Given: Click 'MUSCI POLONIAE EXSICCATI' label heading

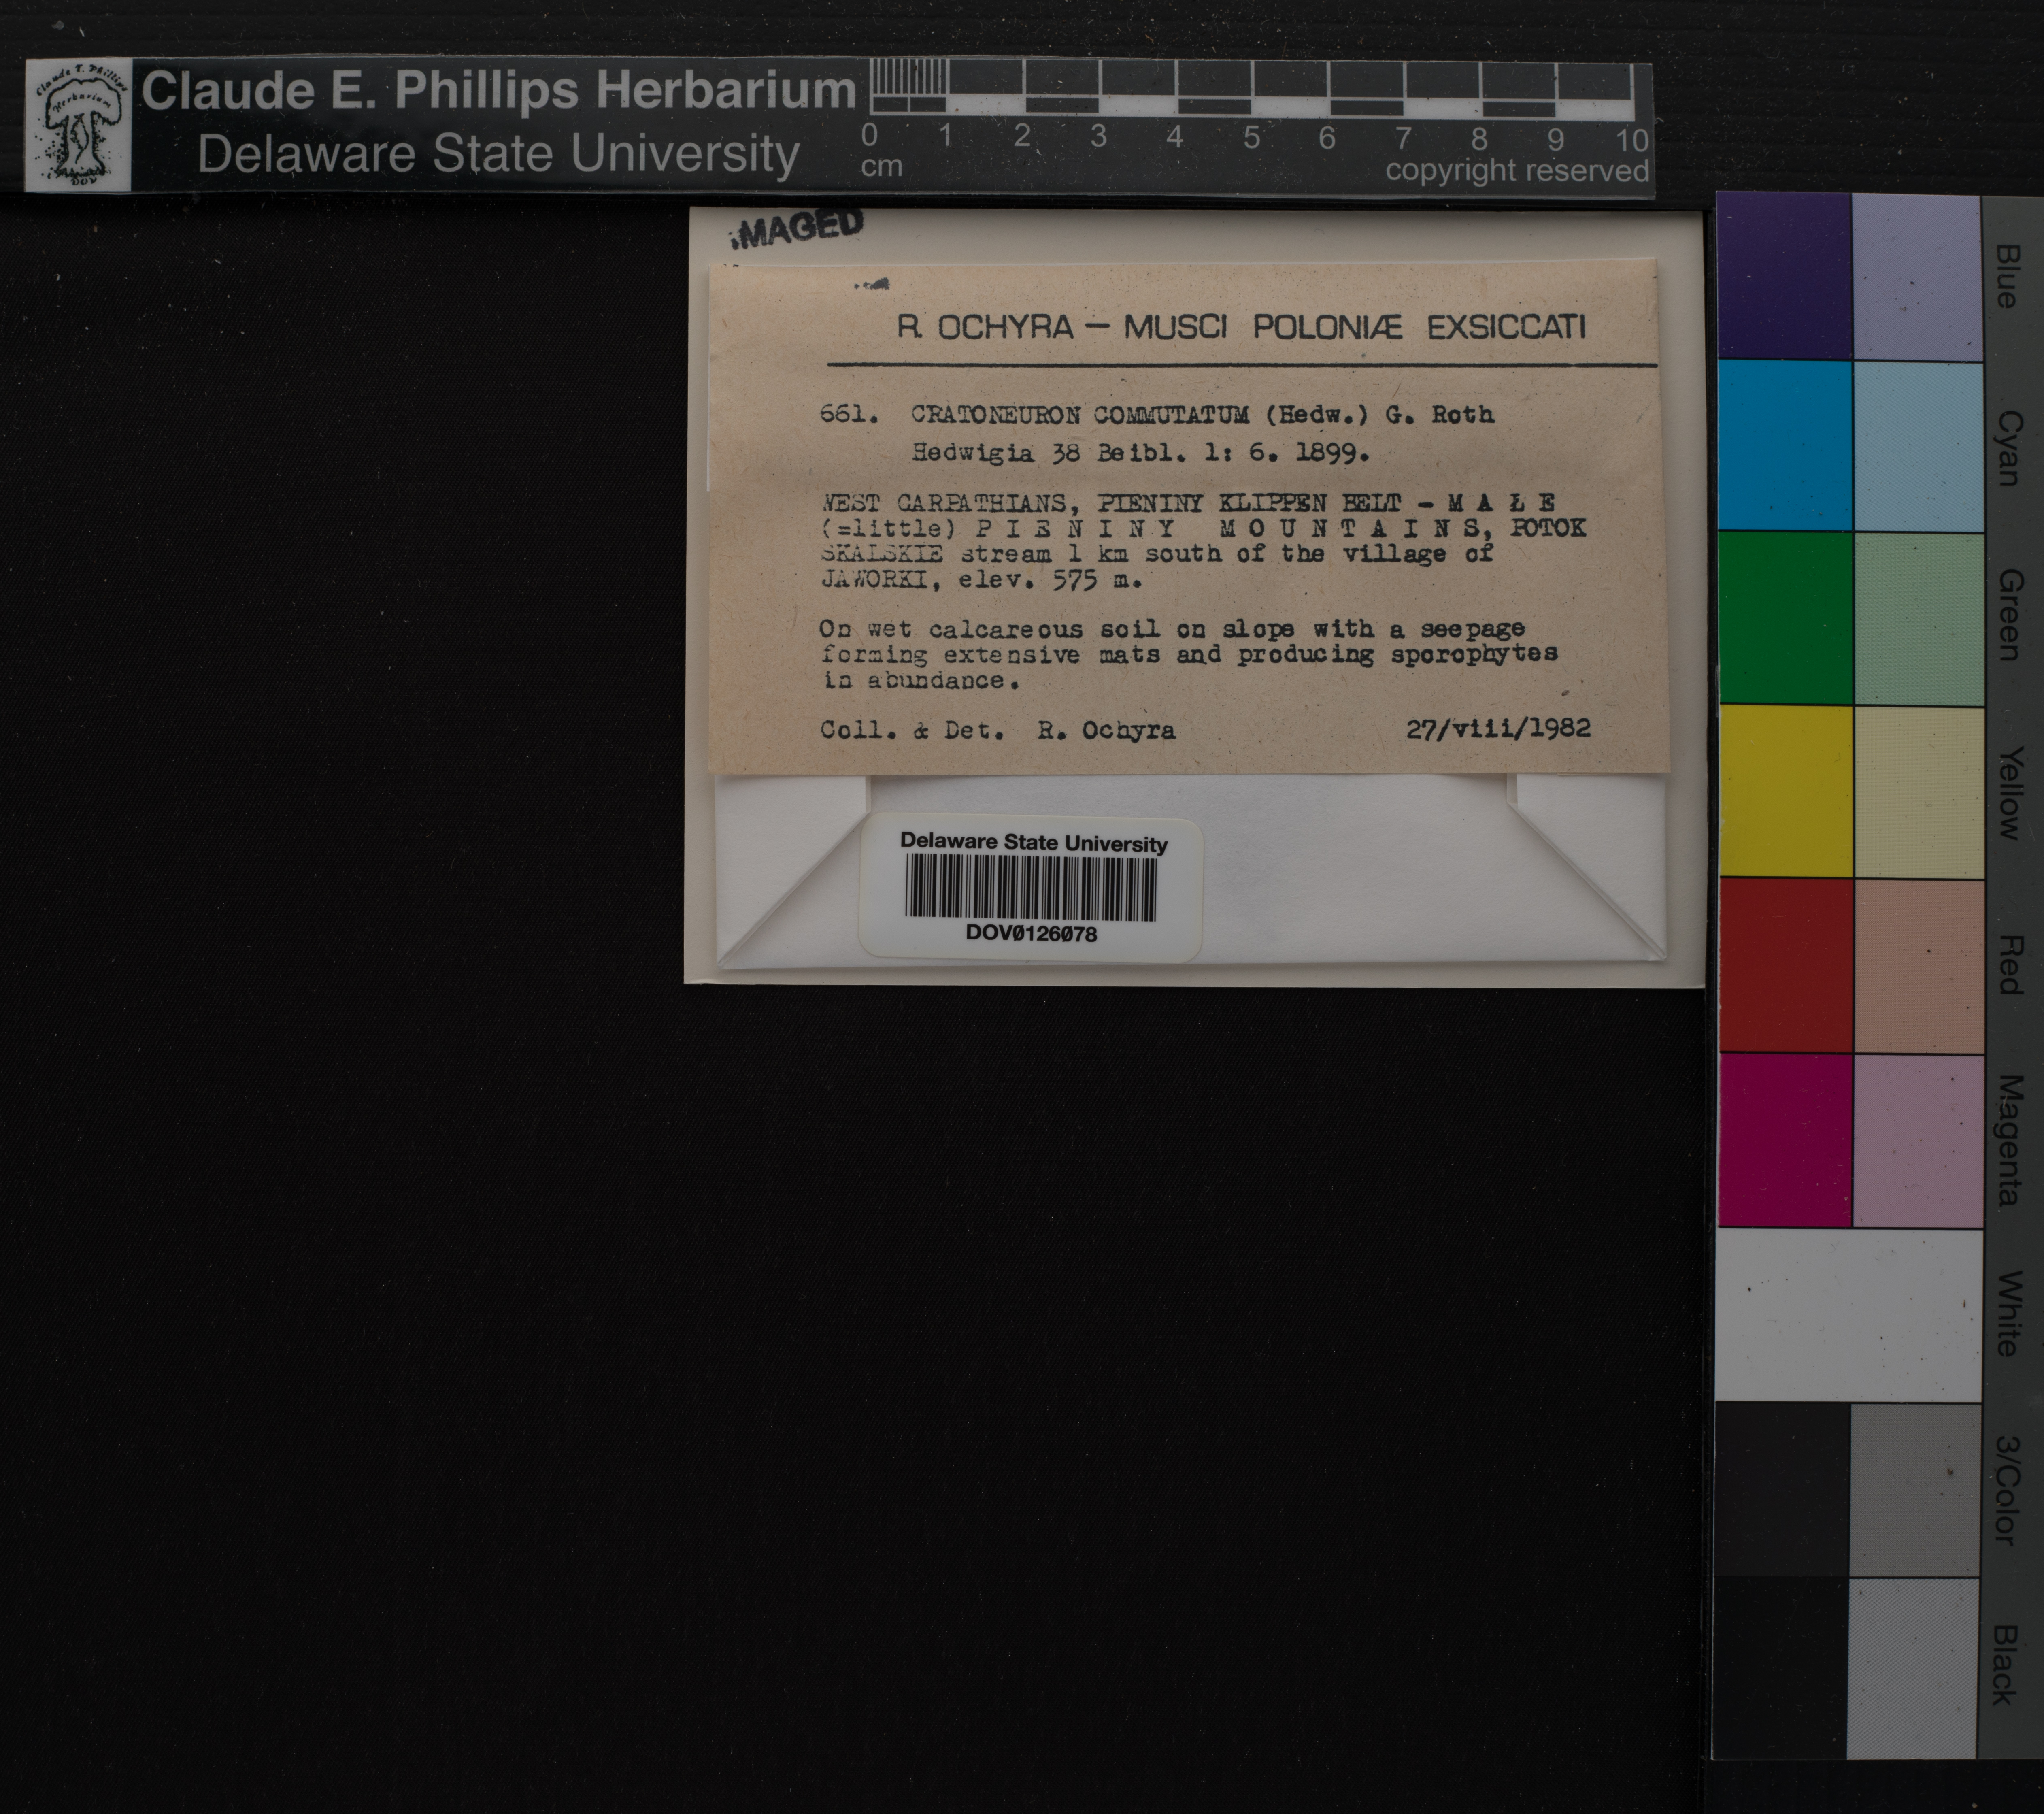Looking at the screenshot, I should pos(1355,327).
